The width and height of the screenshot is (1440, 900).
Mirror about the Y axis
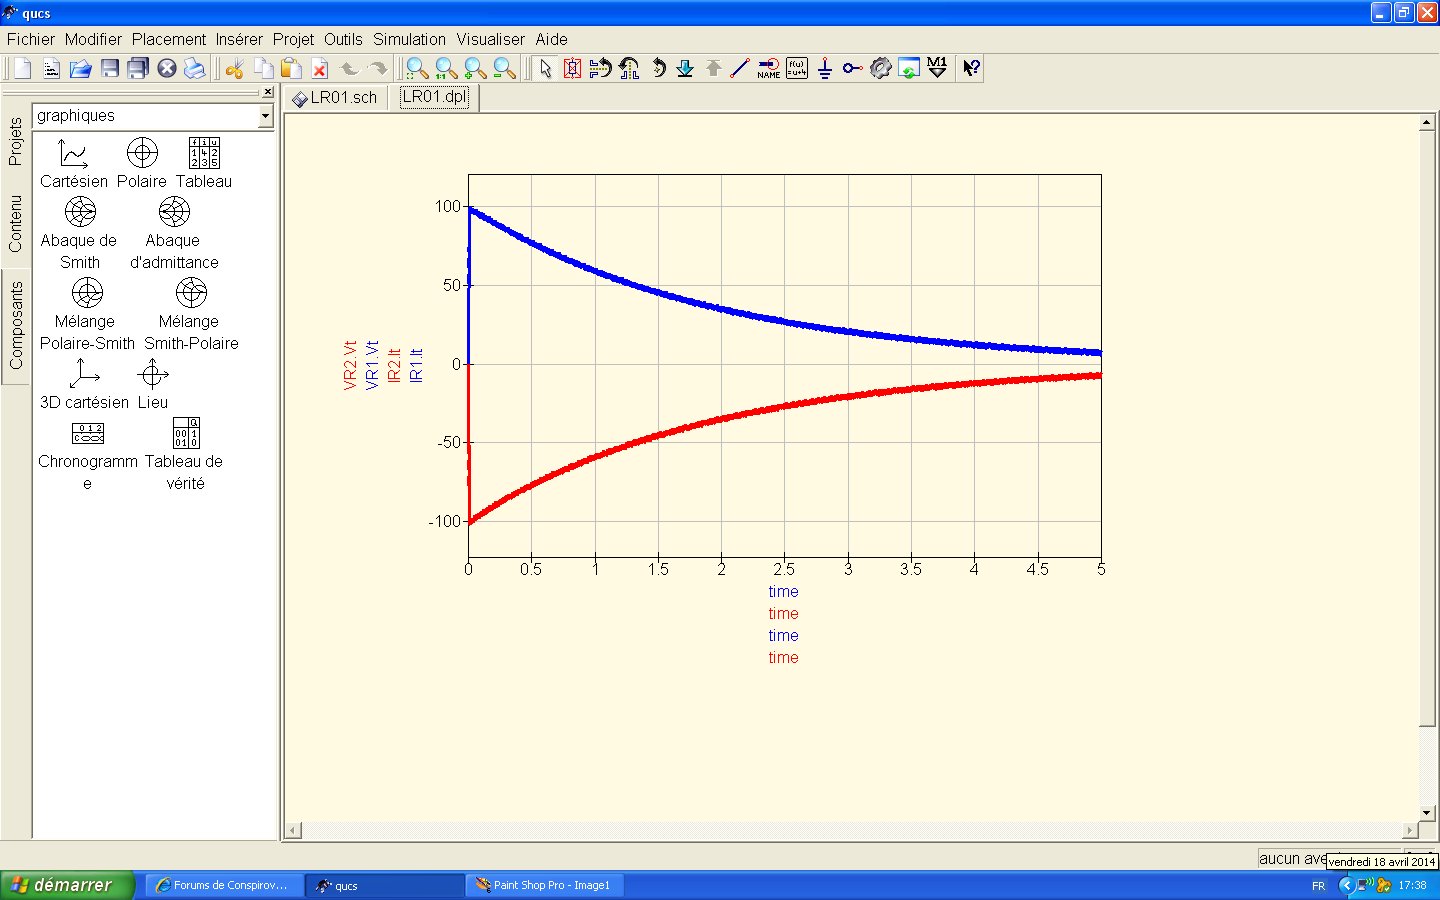pos(629,68)
